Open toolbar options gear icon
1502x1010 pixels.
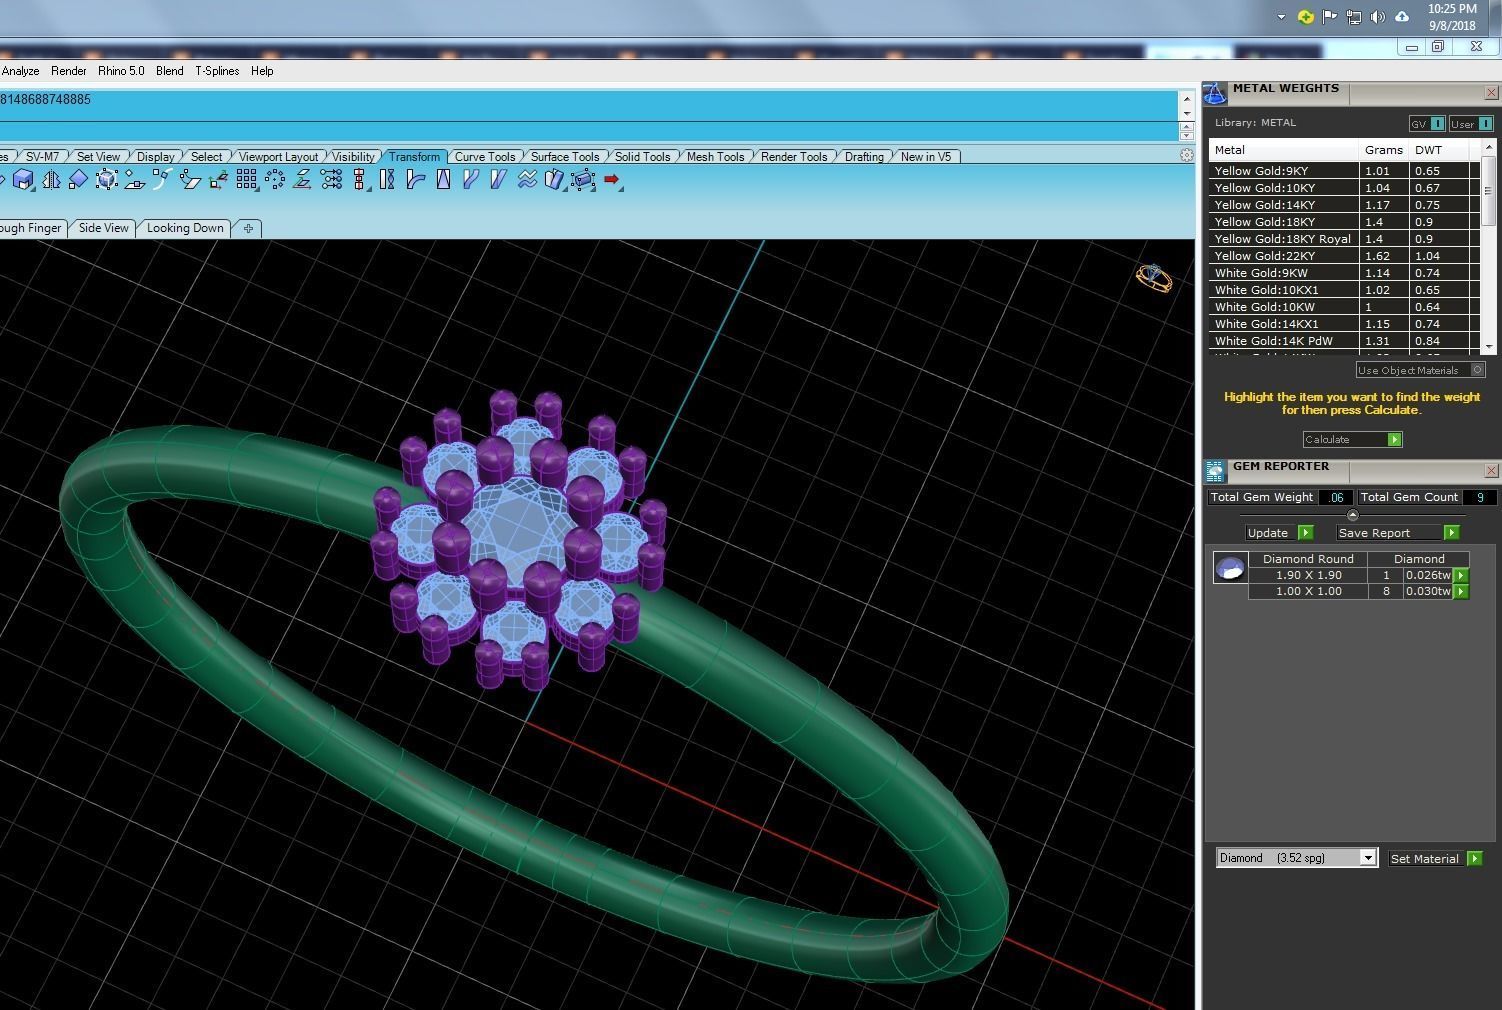(1187, 155)
